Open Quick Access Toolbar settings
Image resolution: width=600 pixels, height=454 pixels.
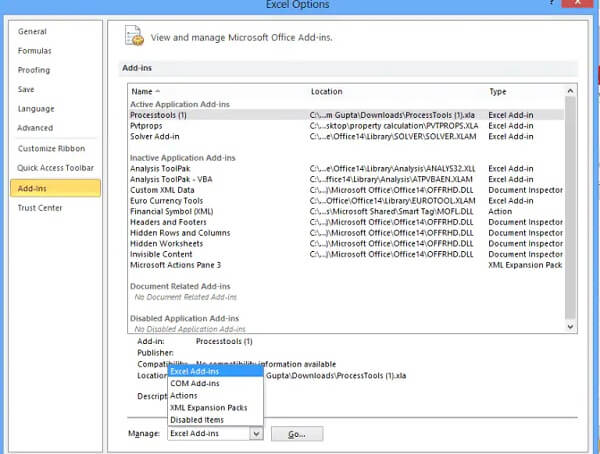[55, 168]
